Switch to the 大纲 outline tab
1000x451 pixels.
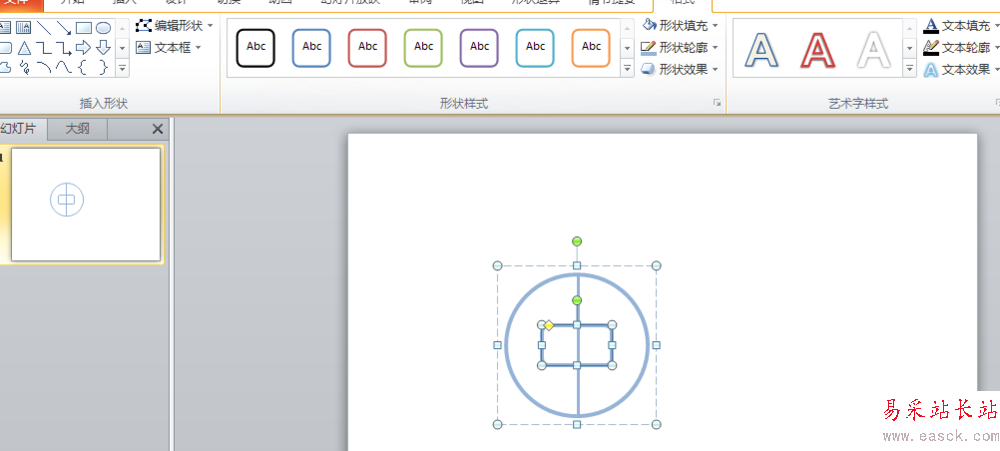pos(77,129)
